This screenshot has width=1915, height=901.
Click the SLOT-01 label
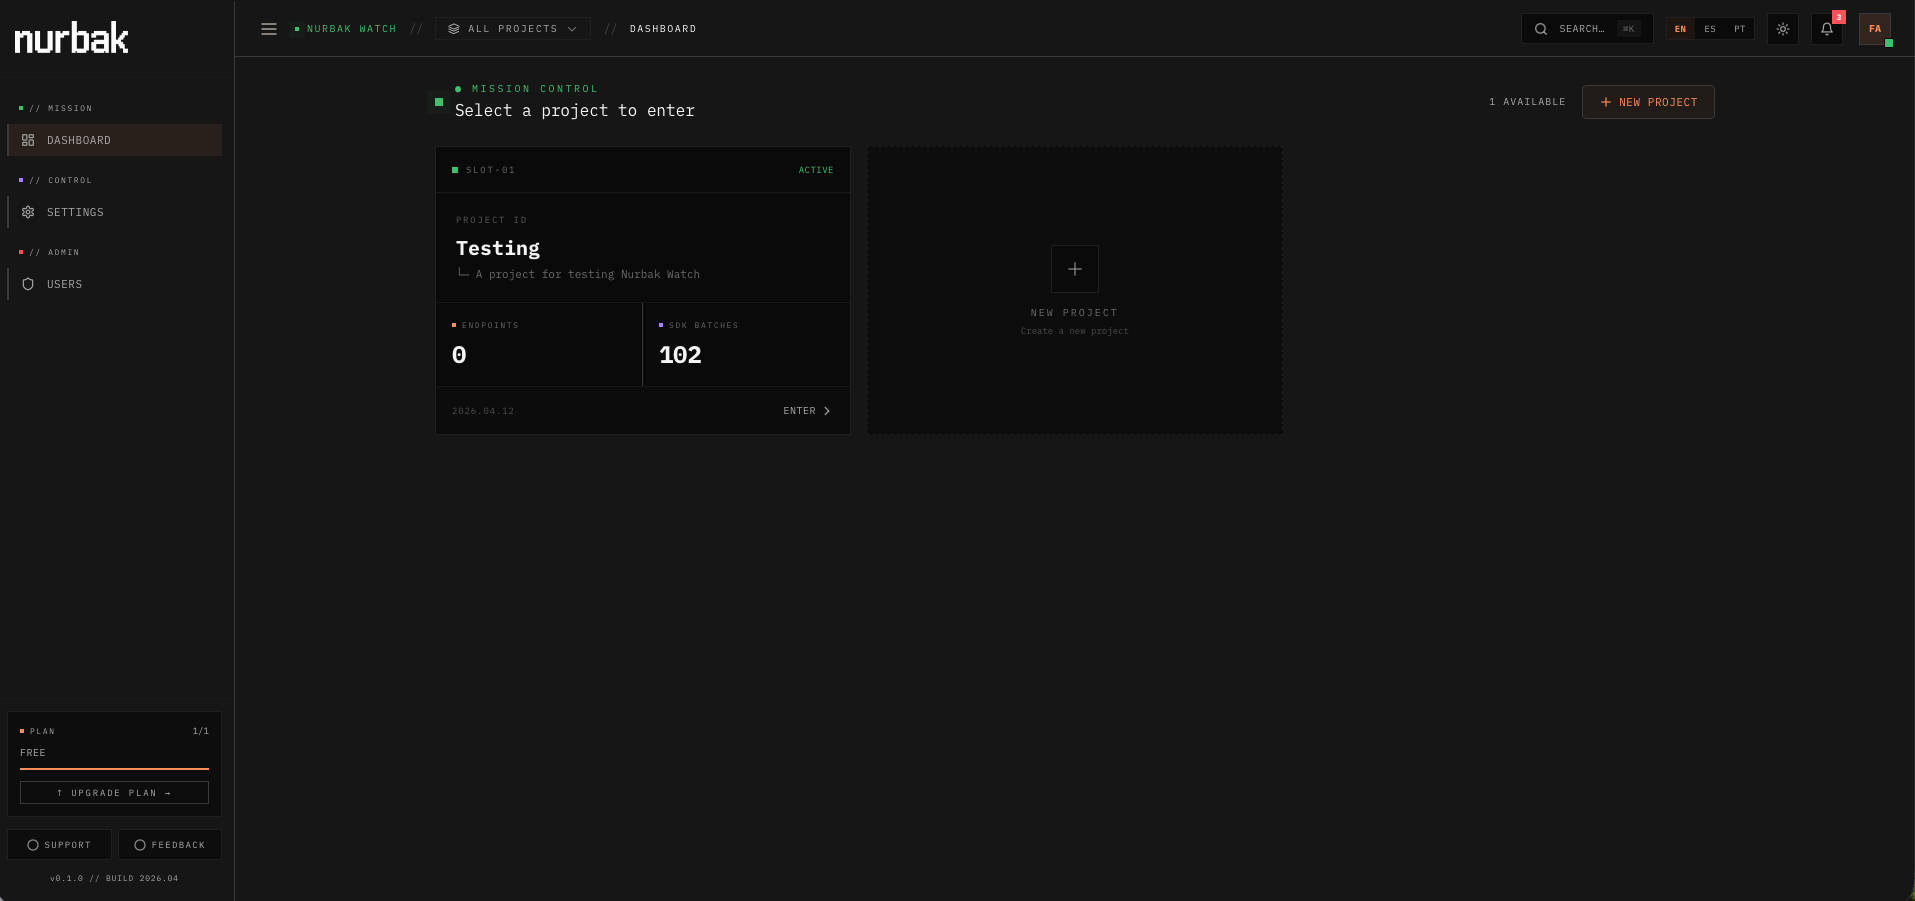490,170
